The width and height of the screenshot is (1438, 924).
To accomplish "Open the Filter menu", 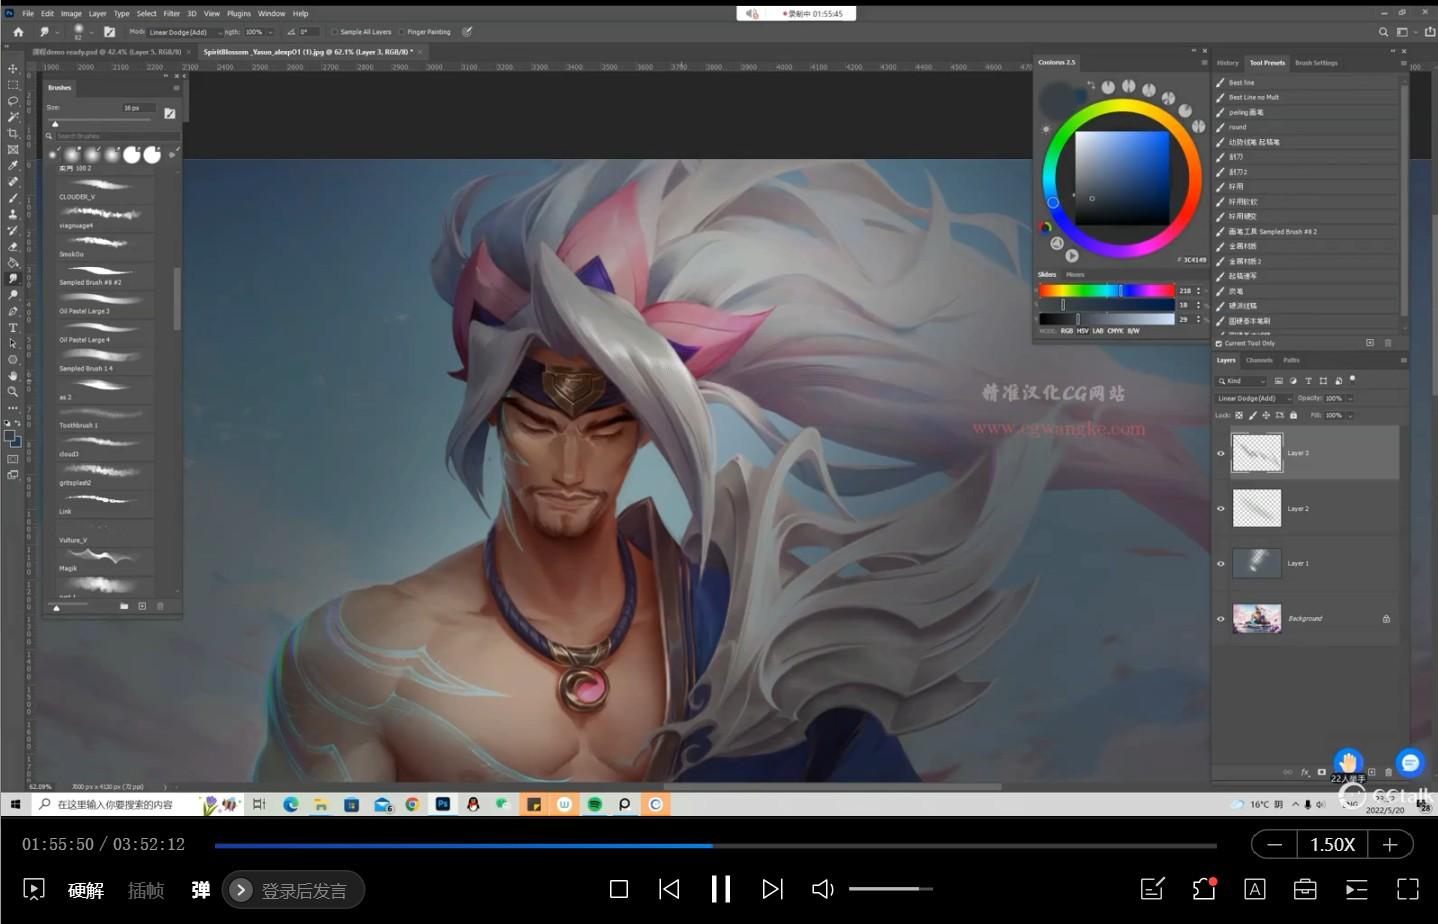I will (171, 14).
